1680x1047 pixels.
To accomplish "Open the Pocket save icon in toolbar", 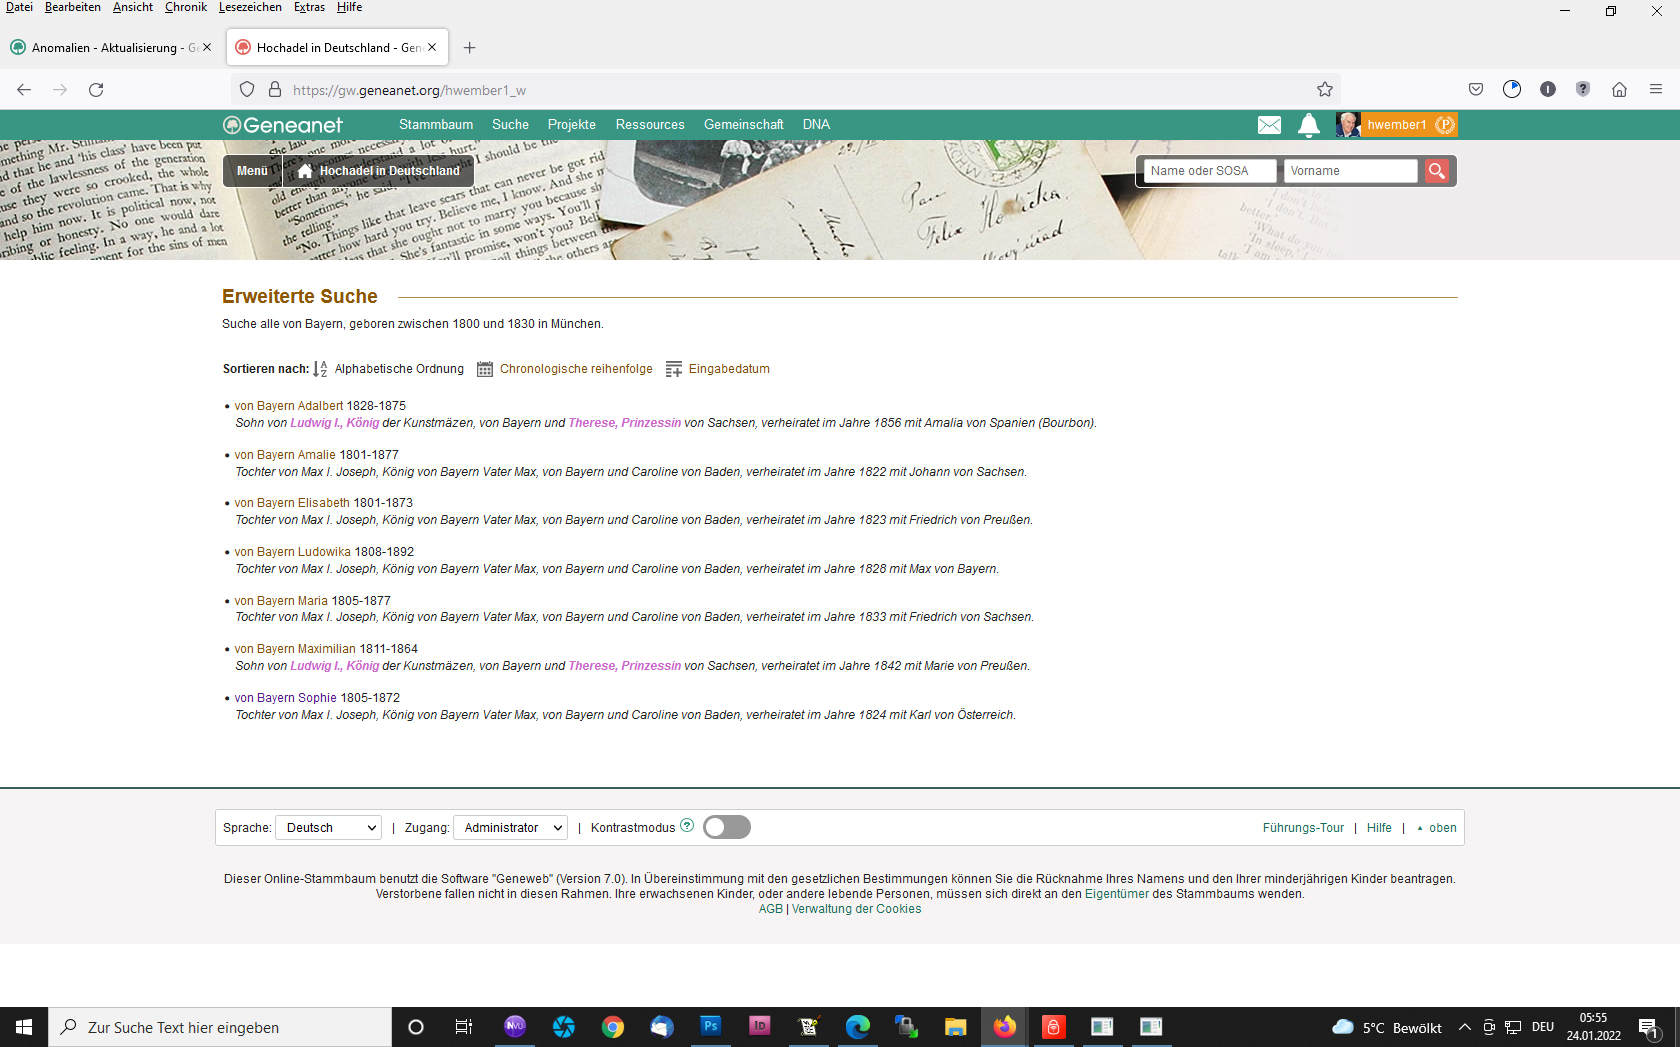I will [x=1476, y=90].
